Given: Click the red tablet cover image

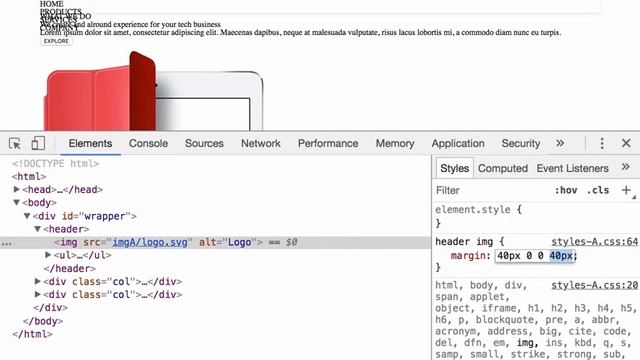Looking at the screenshot, I should click(100, 91).
